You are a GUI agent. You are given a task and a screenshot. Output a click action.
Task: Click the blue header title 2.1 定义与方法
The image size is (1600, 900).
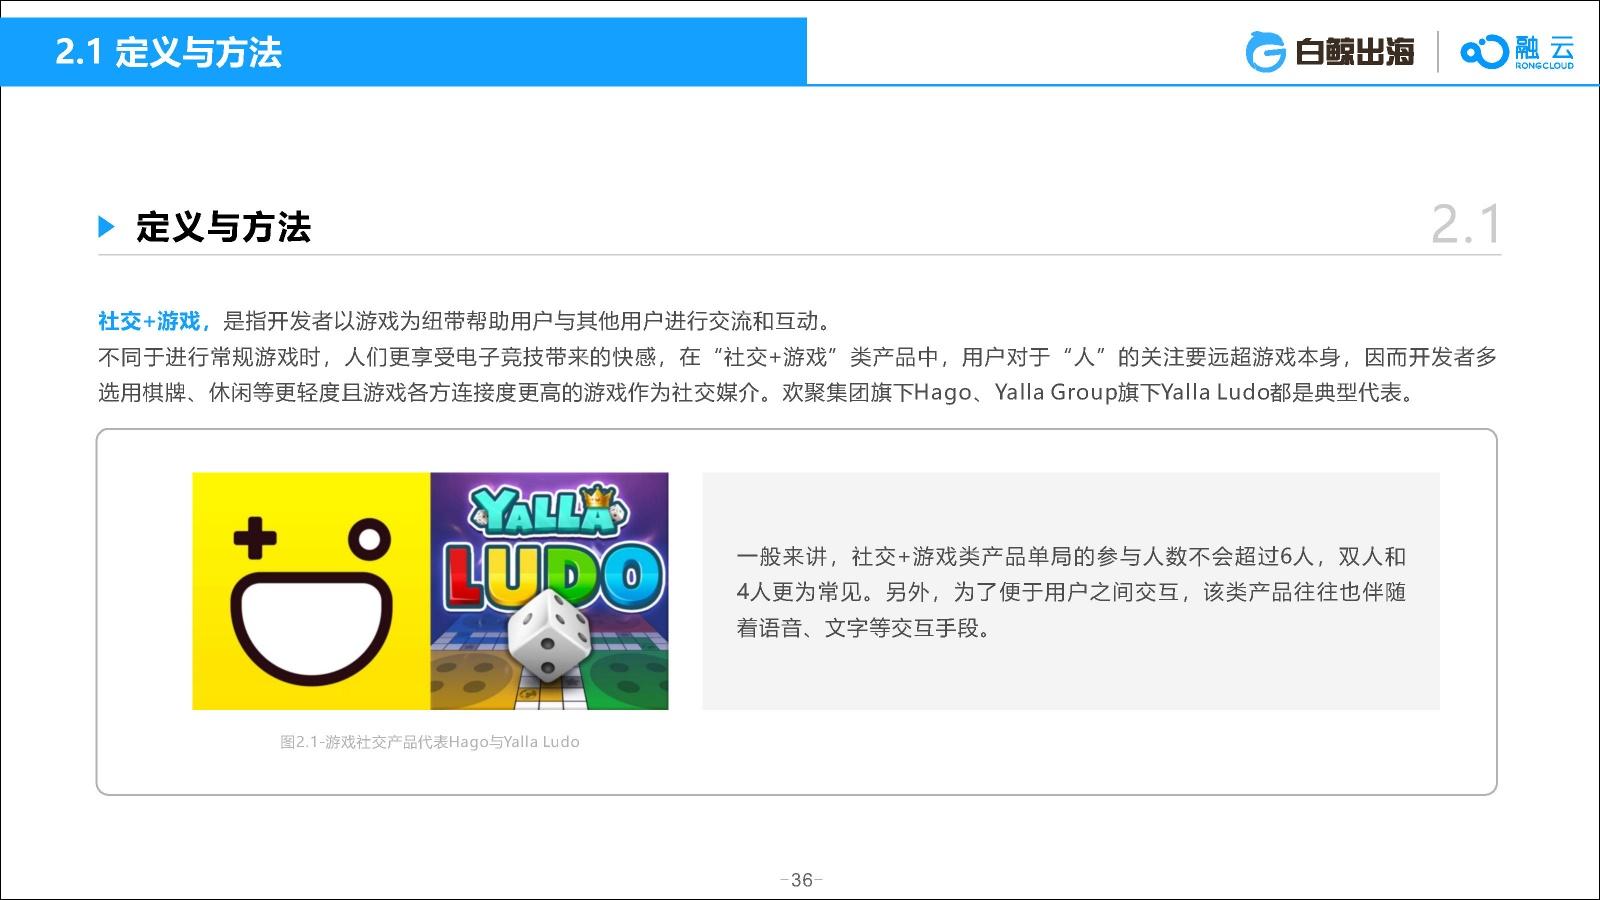point(168,52)
